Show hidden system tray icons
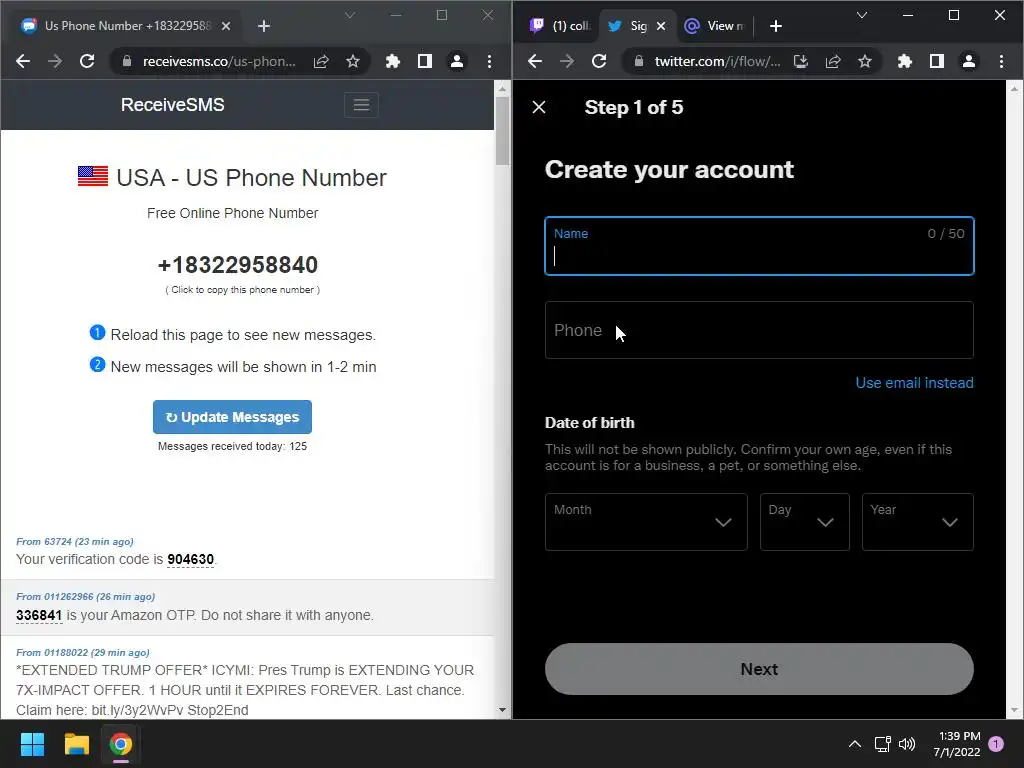This screenshot has height=768, width=1024. tap(854, 744)
